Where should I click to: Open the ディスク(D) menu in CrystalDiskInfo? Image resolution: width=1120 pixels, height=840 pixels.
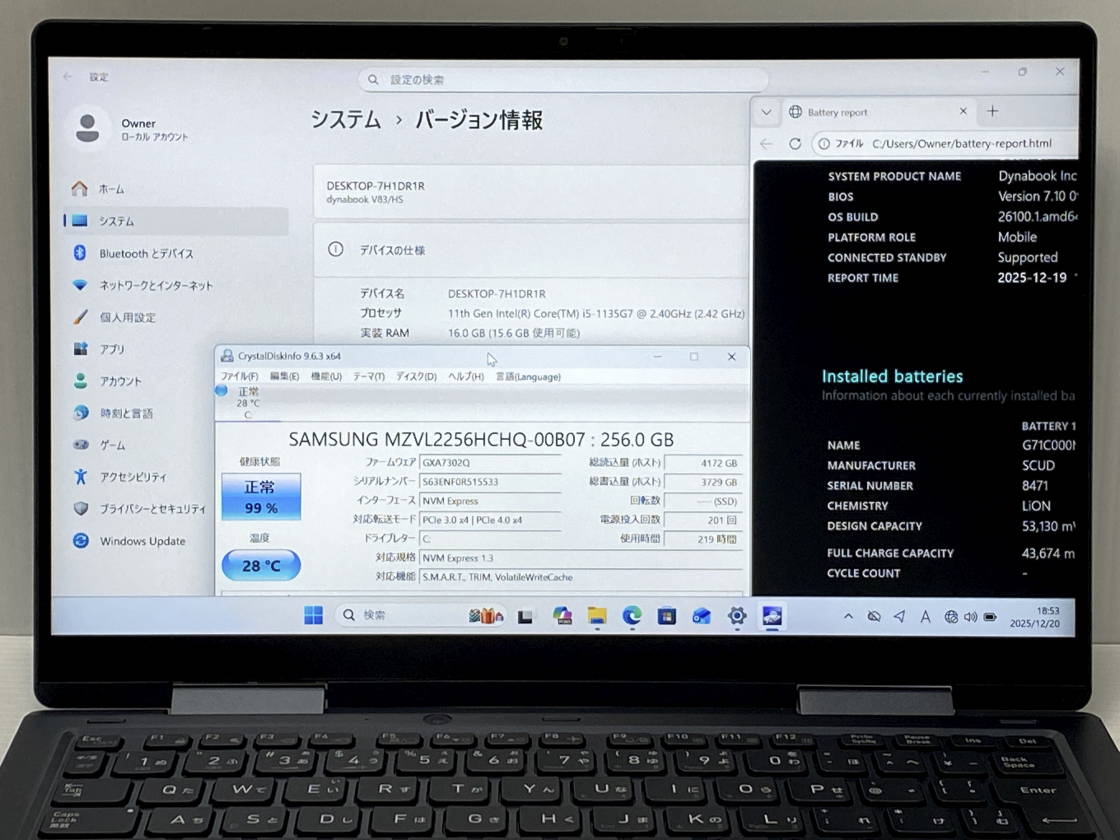click(x=416, y=377)
